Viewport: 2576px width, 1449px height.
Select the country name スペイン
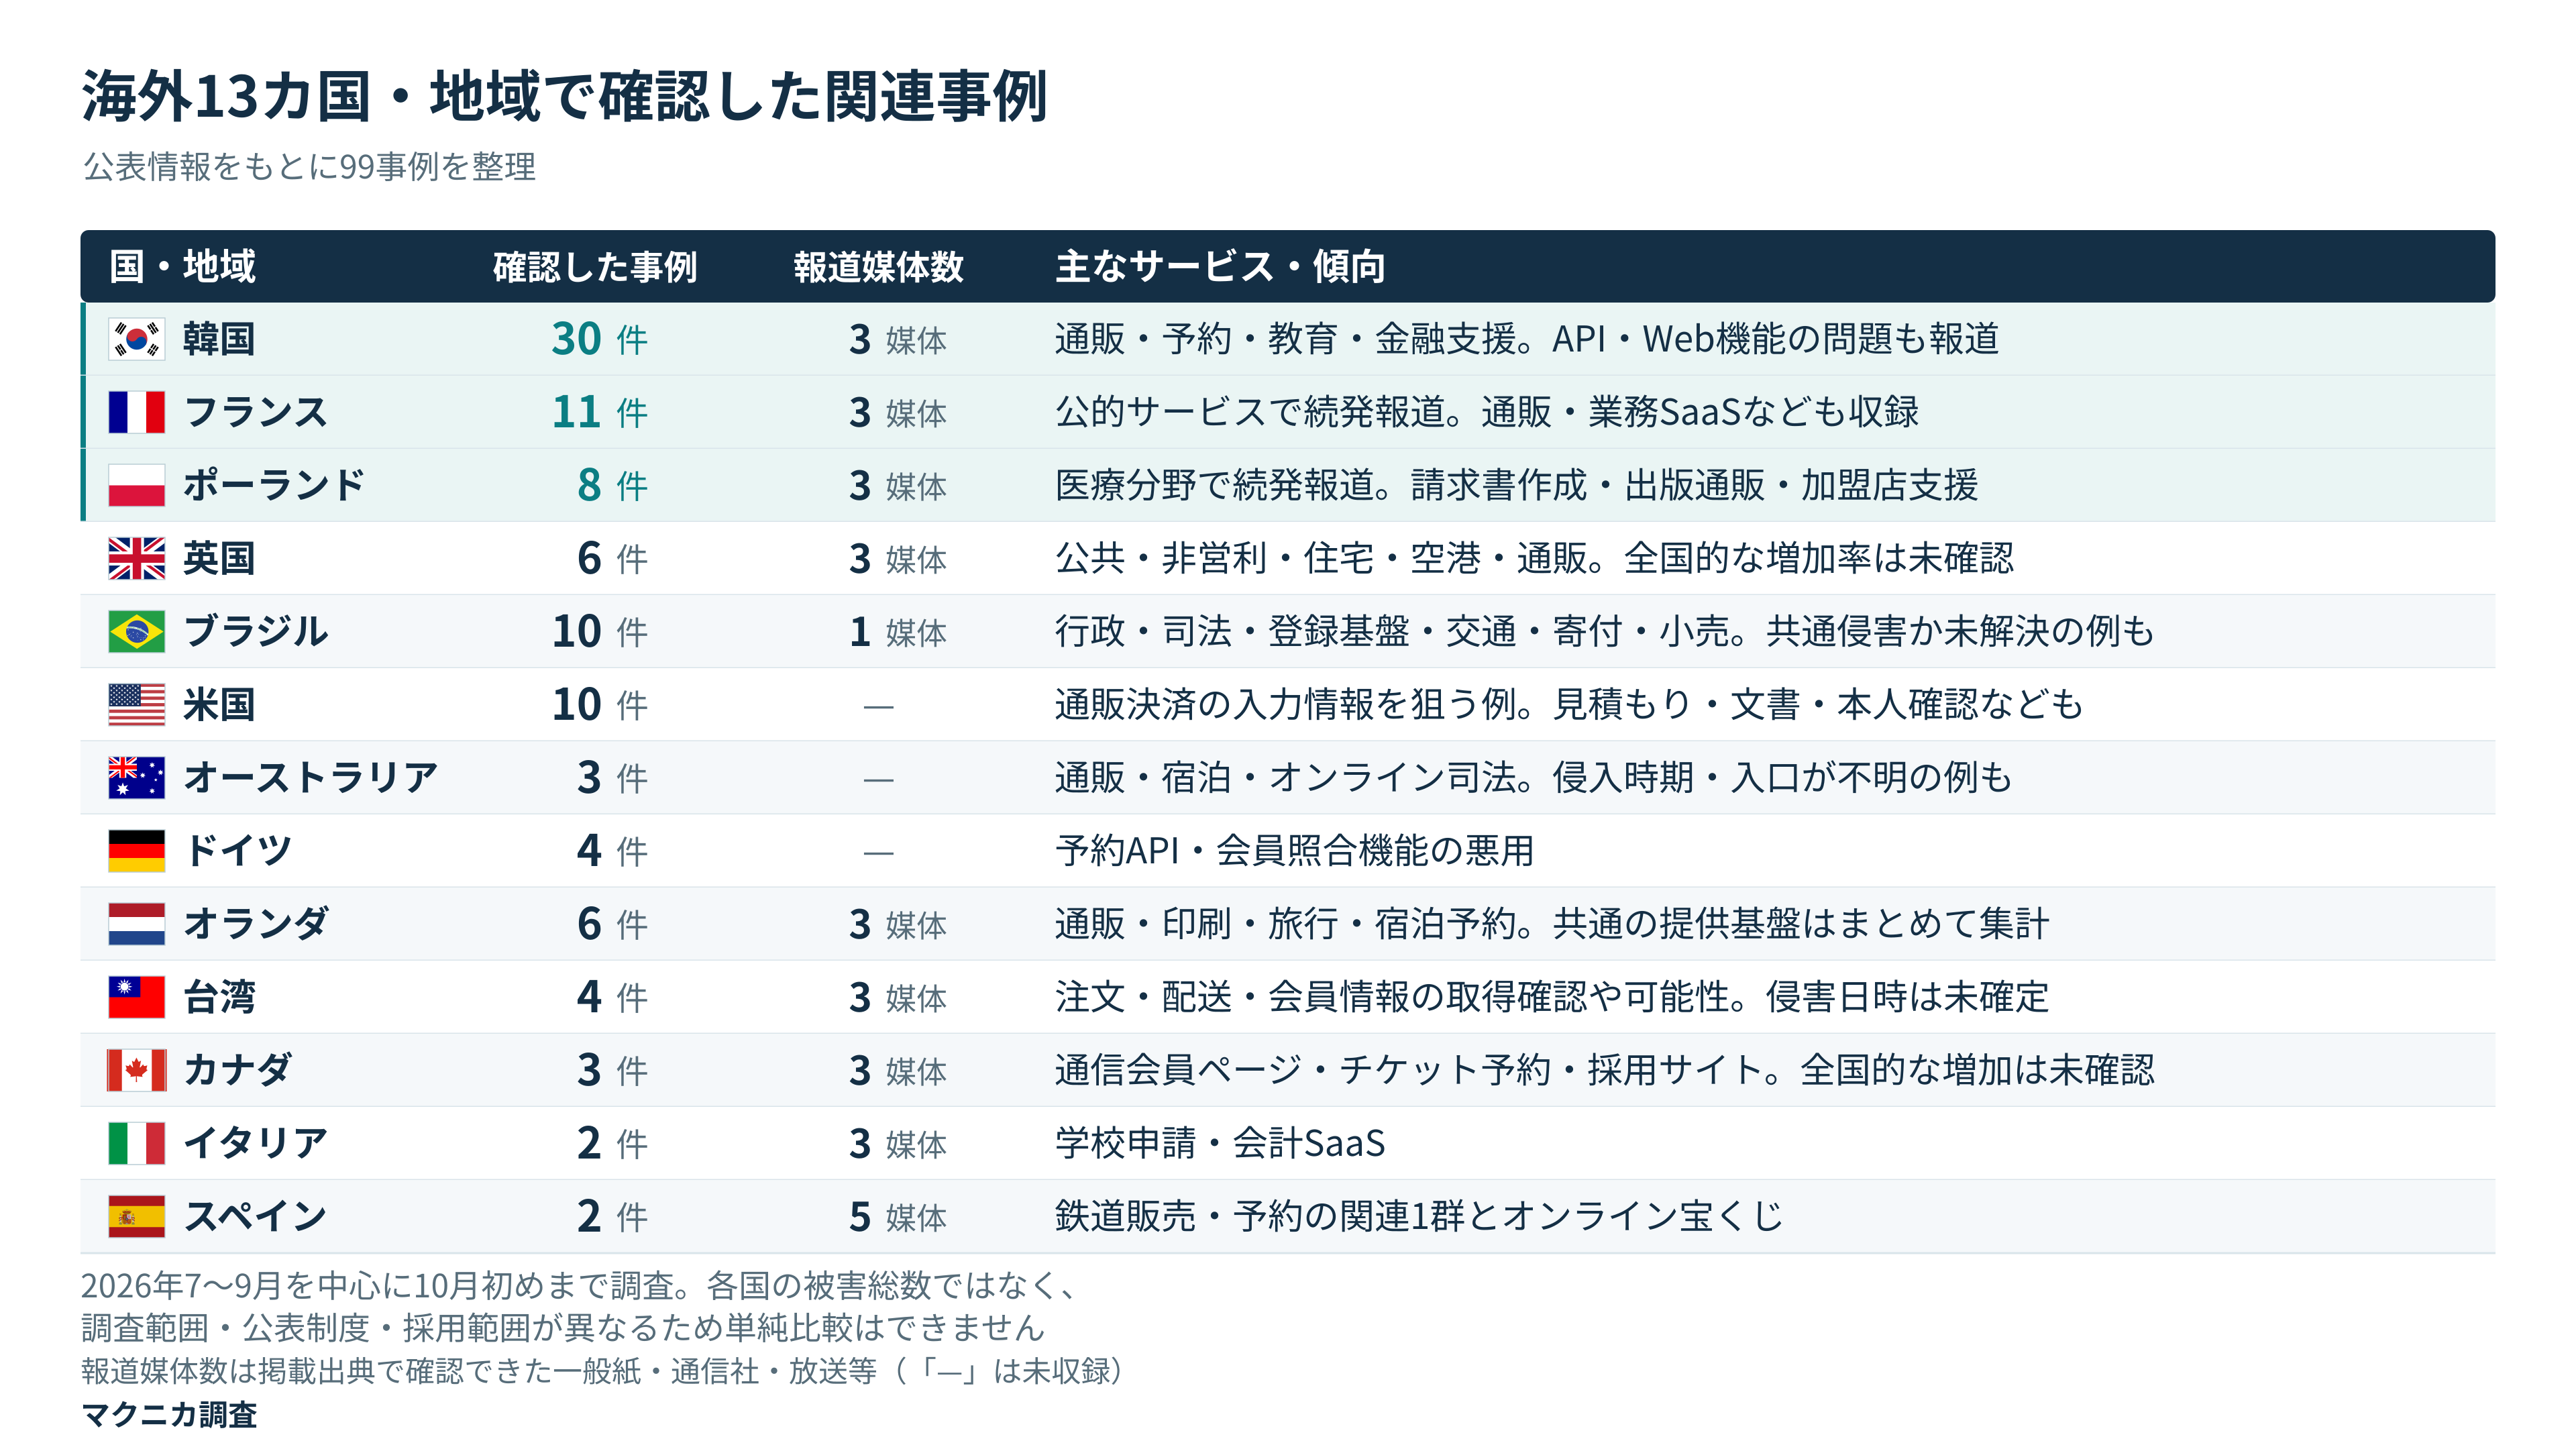point(256,1215)
